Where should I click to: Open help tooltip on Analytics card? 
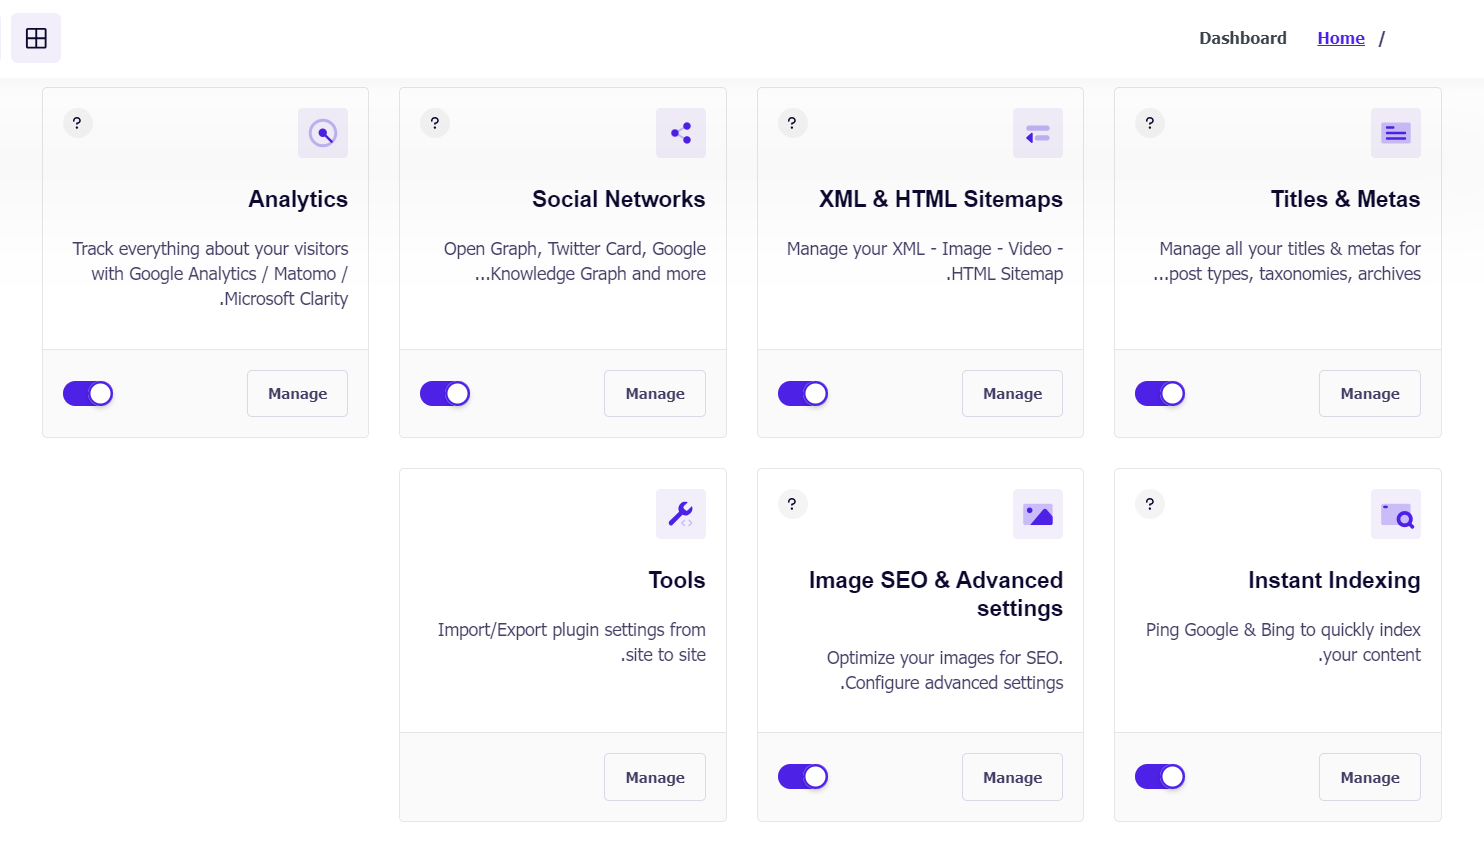tap(77, 123)
